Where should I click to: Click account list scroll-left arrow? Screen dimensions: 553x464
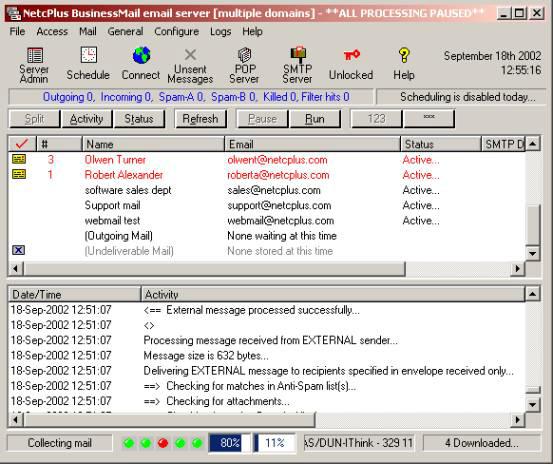pos(15,269)
